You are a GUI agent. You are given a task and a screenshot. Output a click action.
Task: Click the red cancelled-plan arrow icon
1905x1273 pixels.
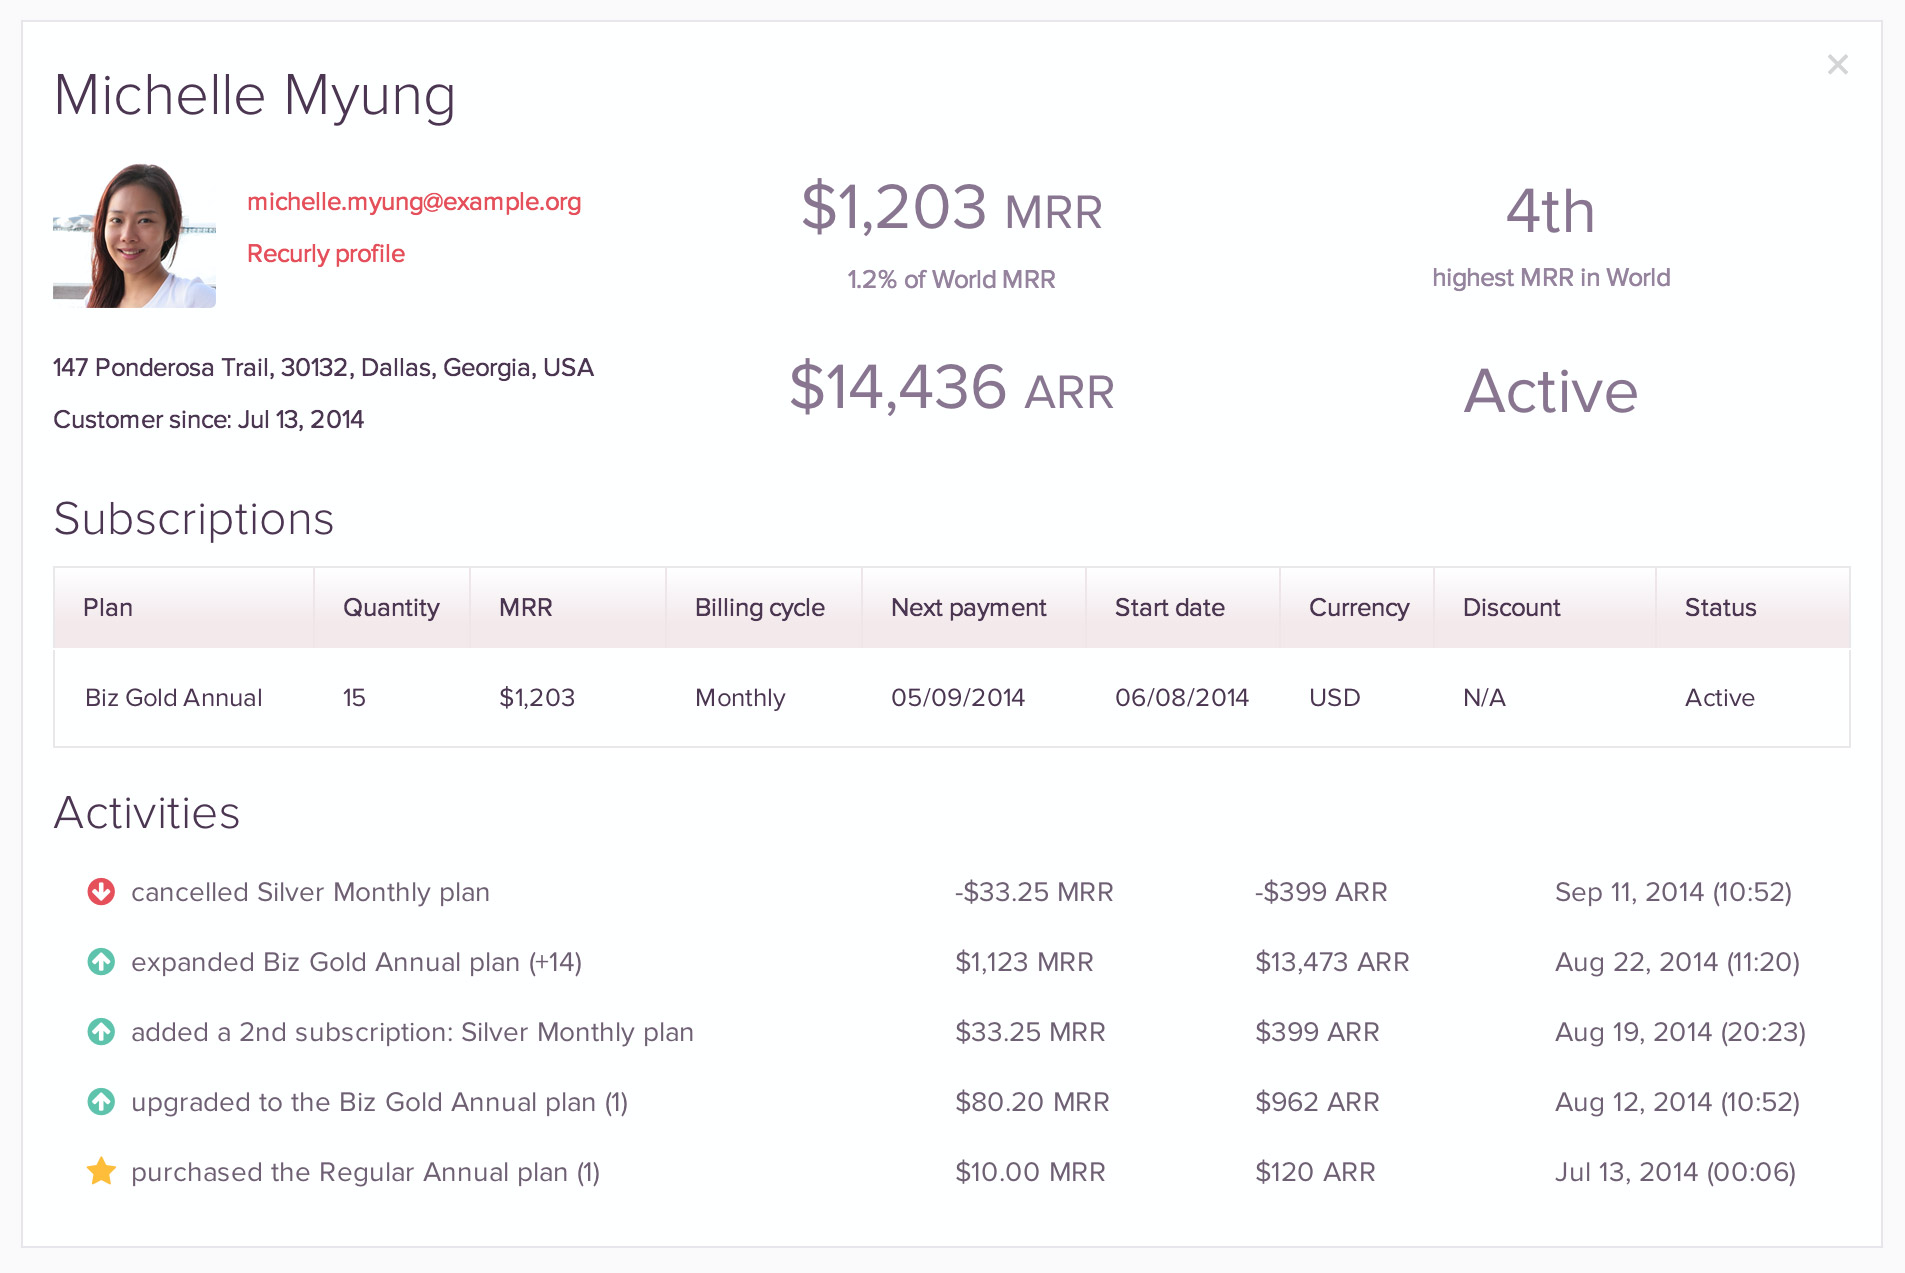(x=101, y=891)
